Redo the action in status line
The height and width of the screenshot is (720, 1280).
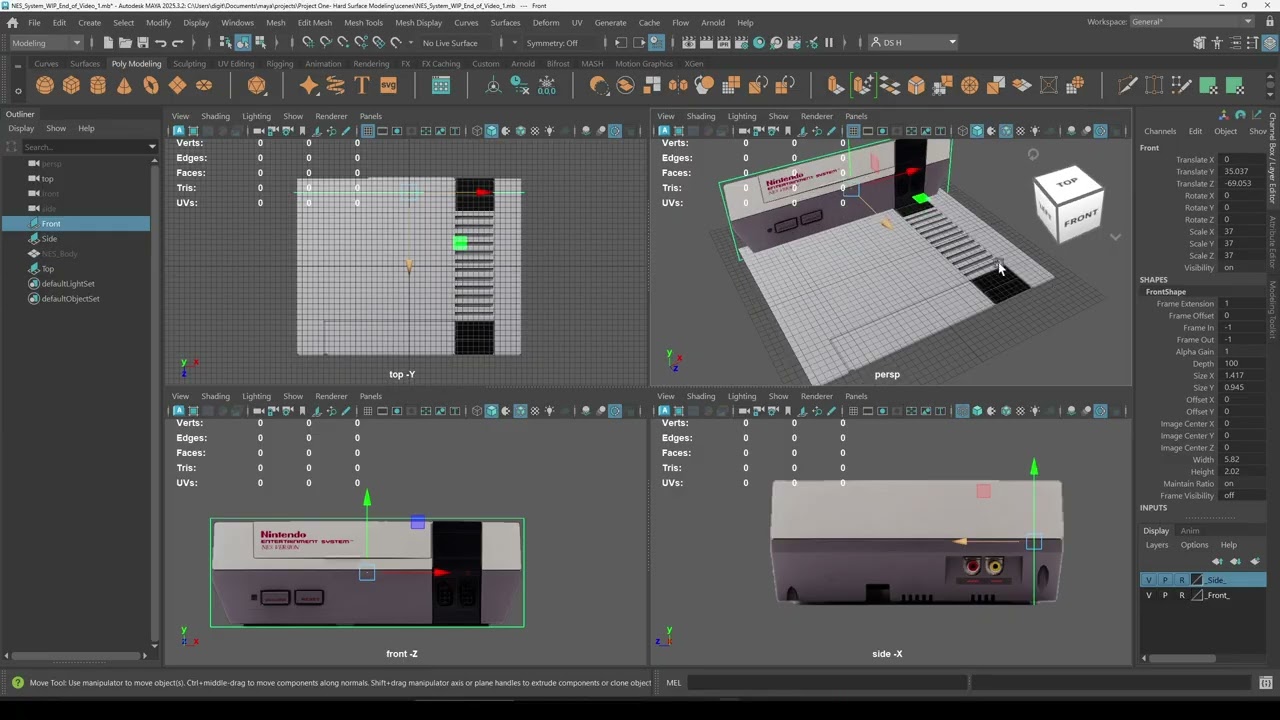click(178, 43)
